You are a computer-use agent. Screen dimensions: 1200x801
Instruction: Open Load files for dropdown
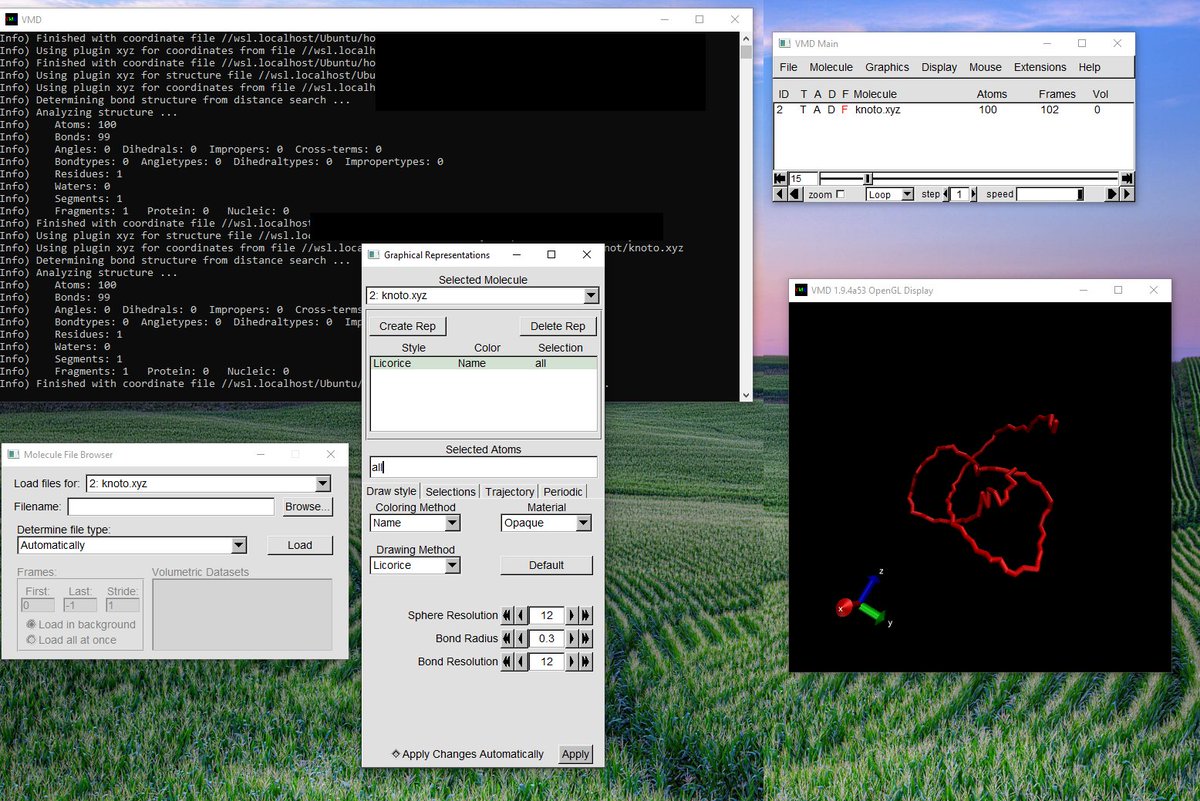[208, 483]
